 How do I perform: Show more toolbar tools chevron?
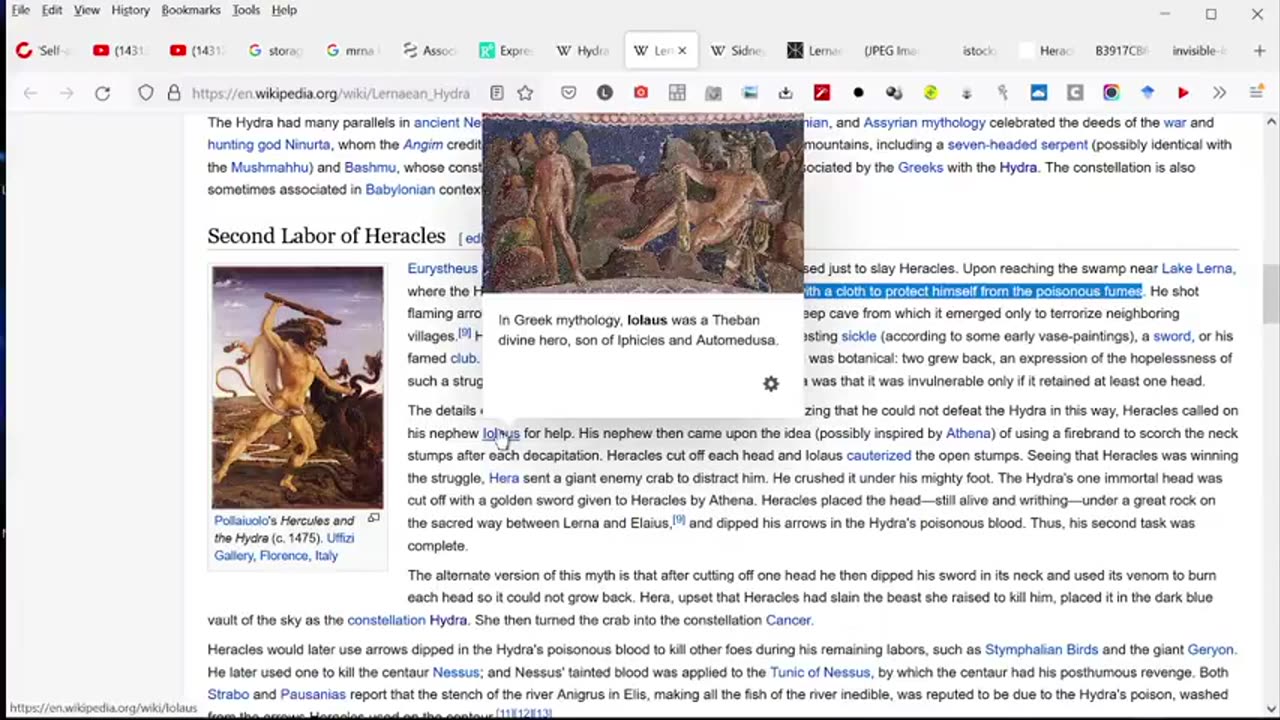[x=1219, y=93]
